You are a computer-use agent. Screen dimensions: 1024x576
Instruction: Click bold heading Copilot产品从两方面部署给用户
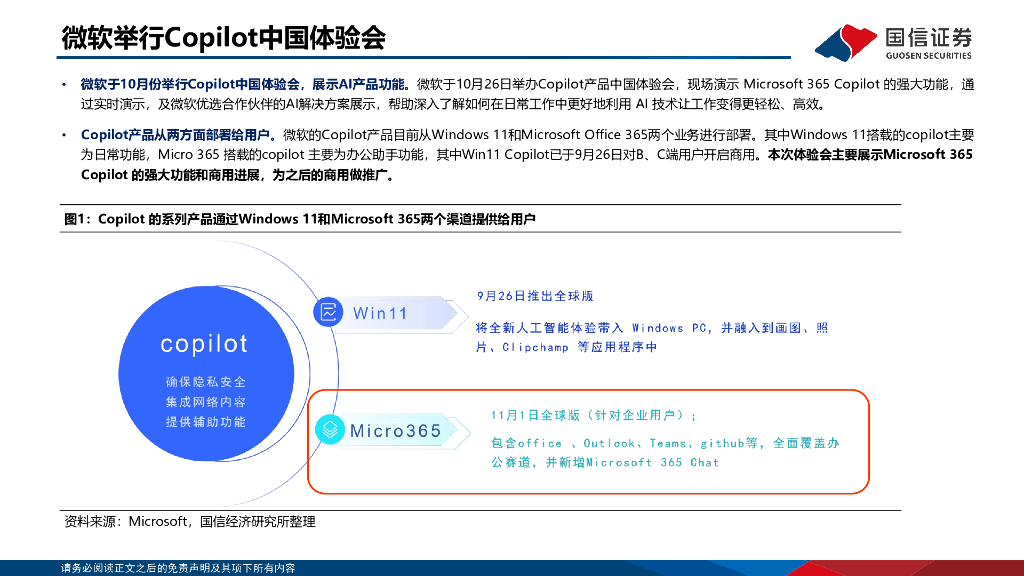179,135
